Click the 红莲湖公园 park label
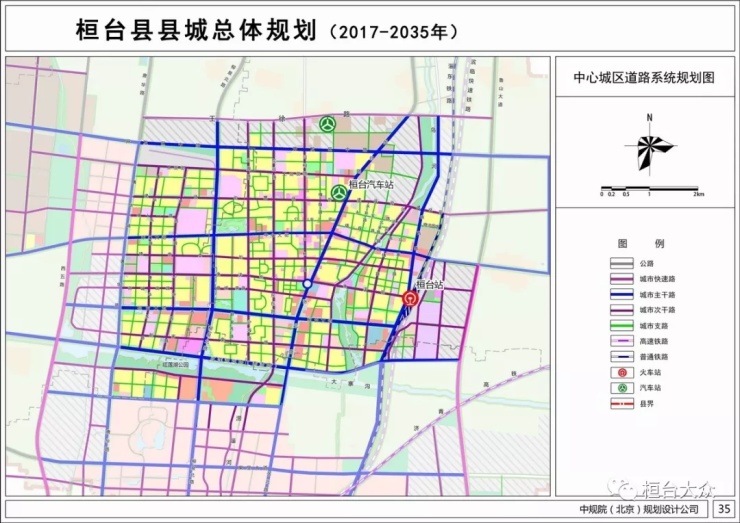 (x=176, y=365)
